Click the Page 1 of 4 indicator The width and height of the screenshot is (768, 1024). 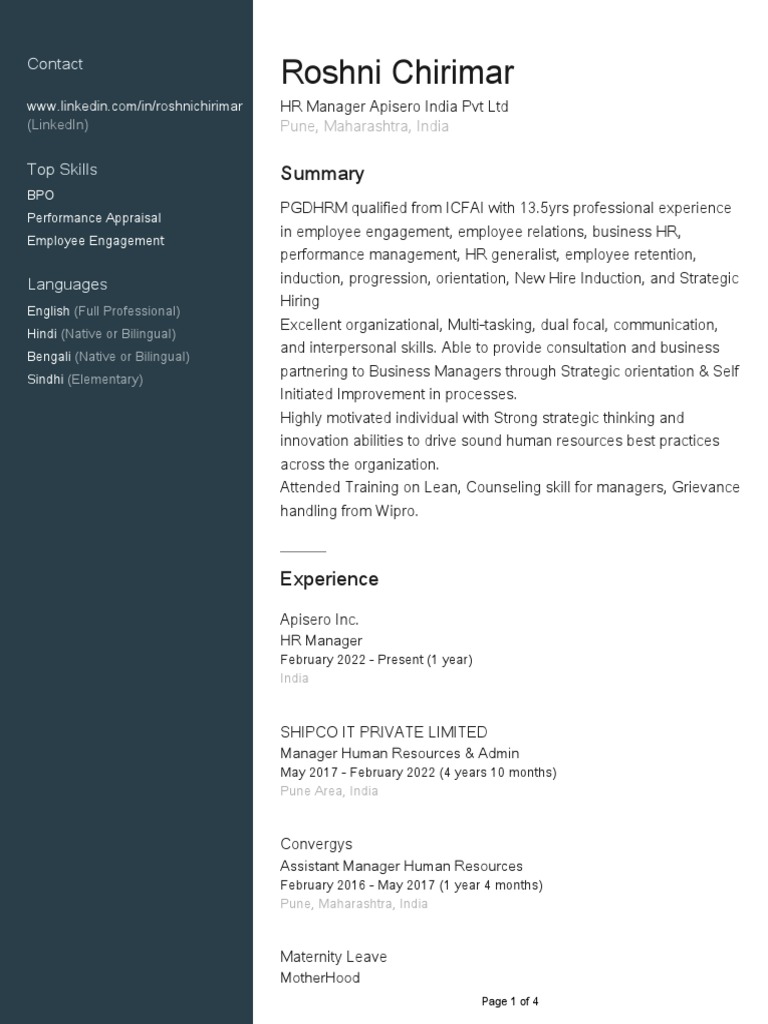pos(510,1001)
